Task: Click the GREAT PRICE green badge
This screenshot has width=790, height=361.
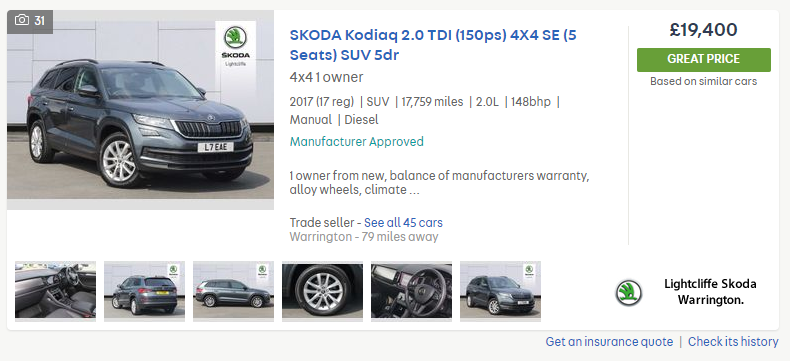Action: point(704,59)
